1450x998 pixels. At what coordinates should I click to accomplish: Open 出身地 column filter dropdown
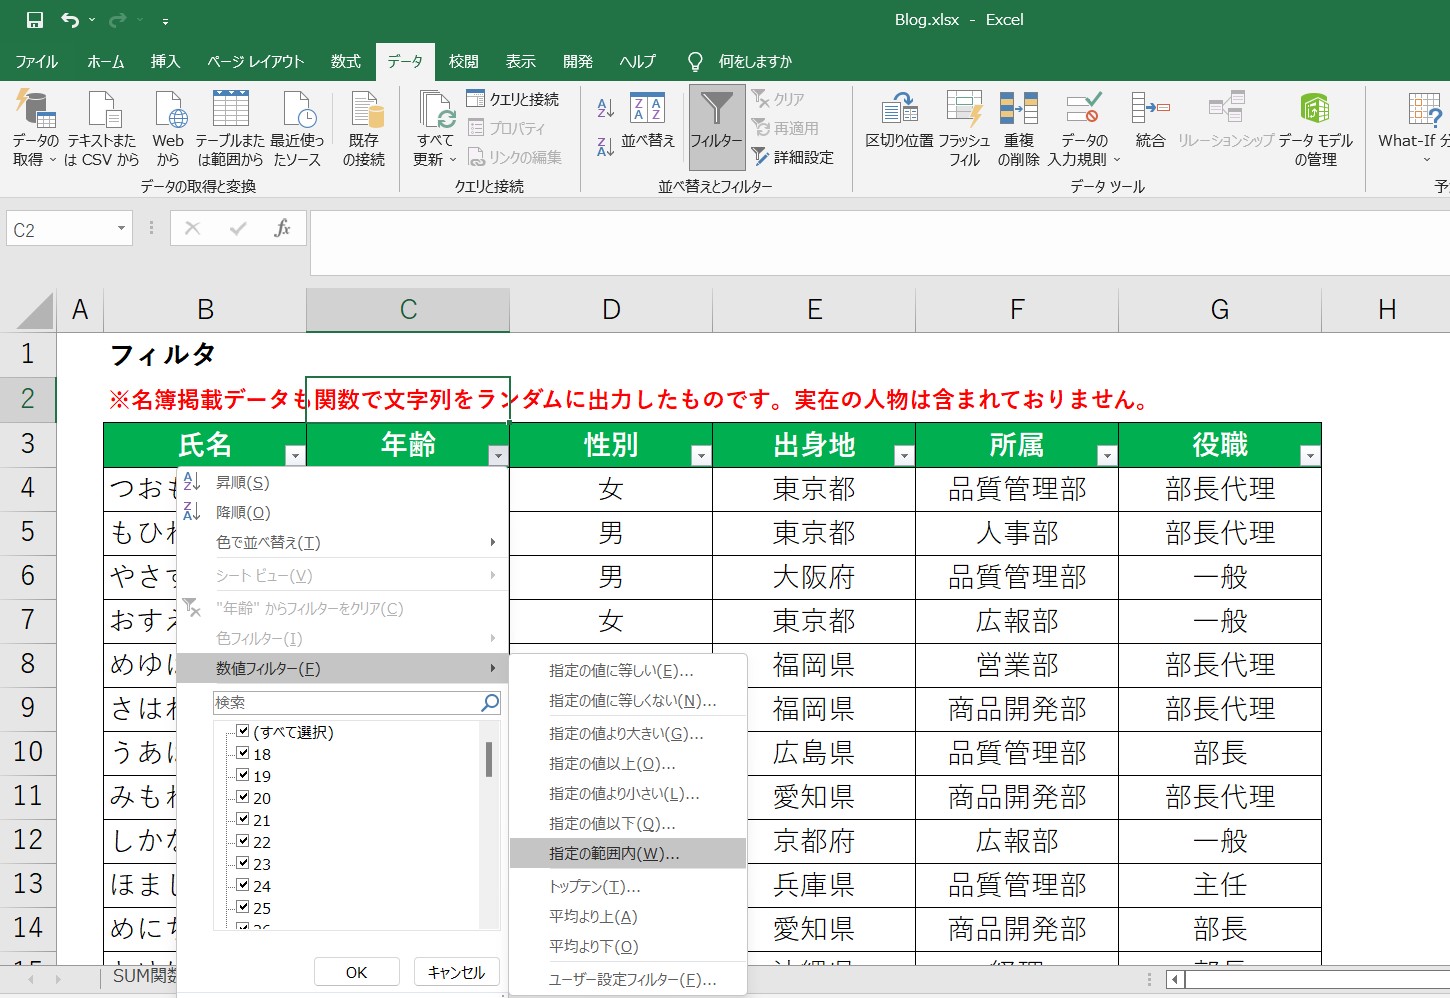(x=904, y=455)
